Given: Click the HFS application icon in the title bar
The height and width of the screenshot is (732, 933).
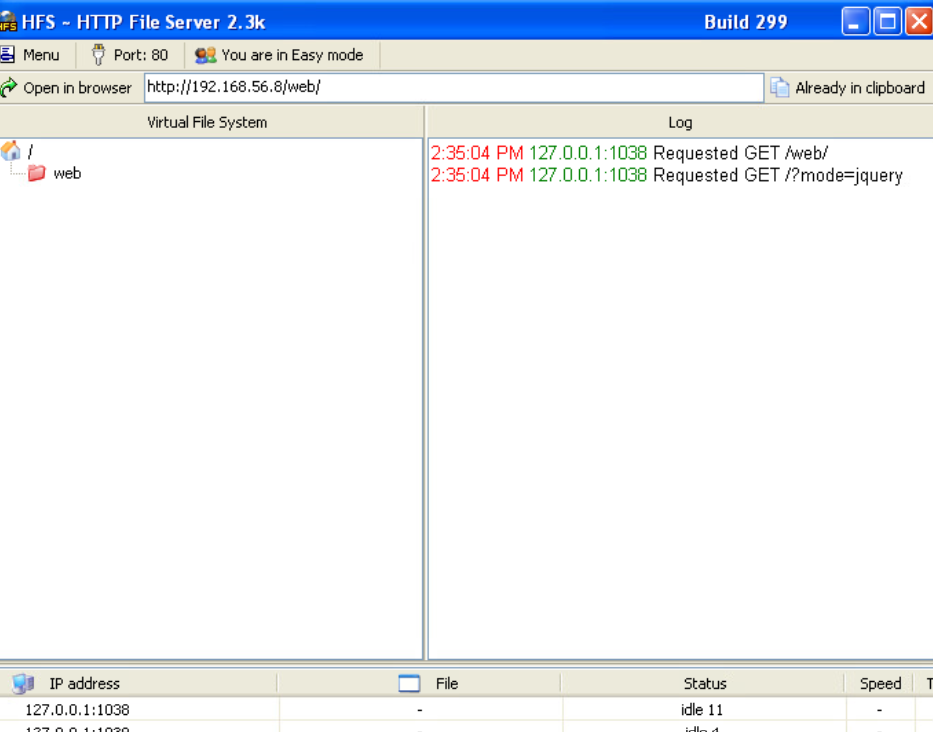Looking at the screenshot, I should point(8,22).
